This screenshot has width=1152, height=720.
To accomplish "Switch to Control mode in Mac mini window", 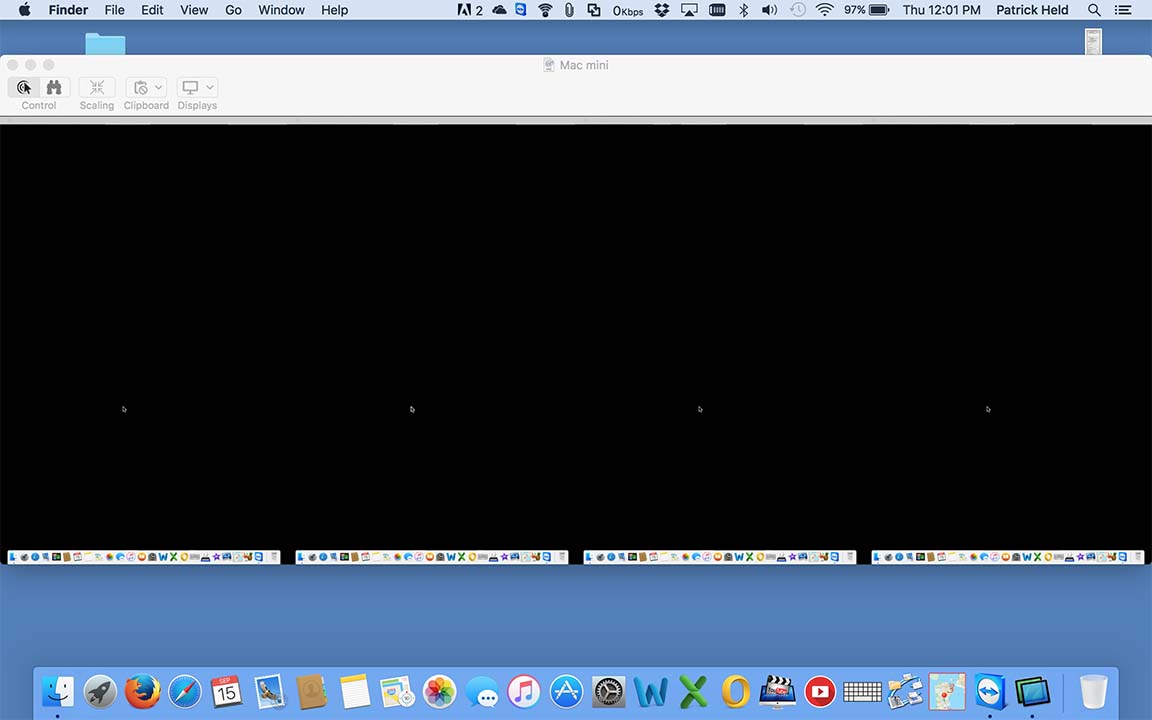I will 24,87.
